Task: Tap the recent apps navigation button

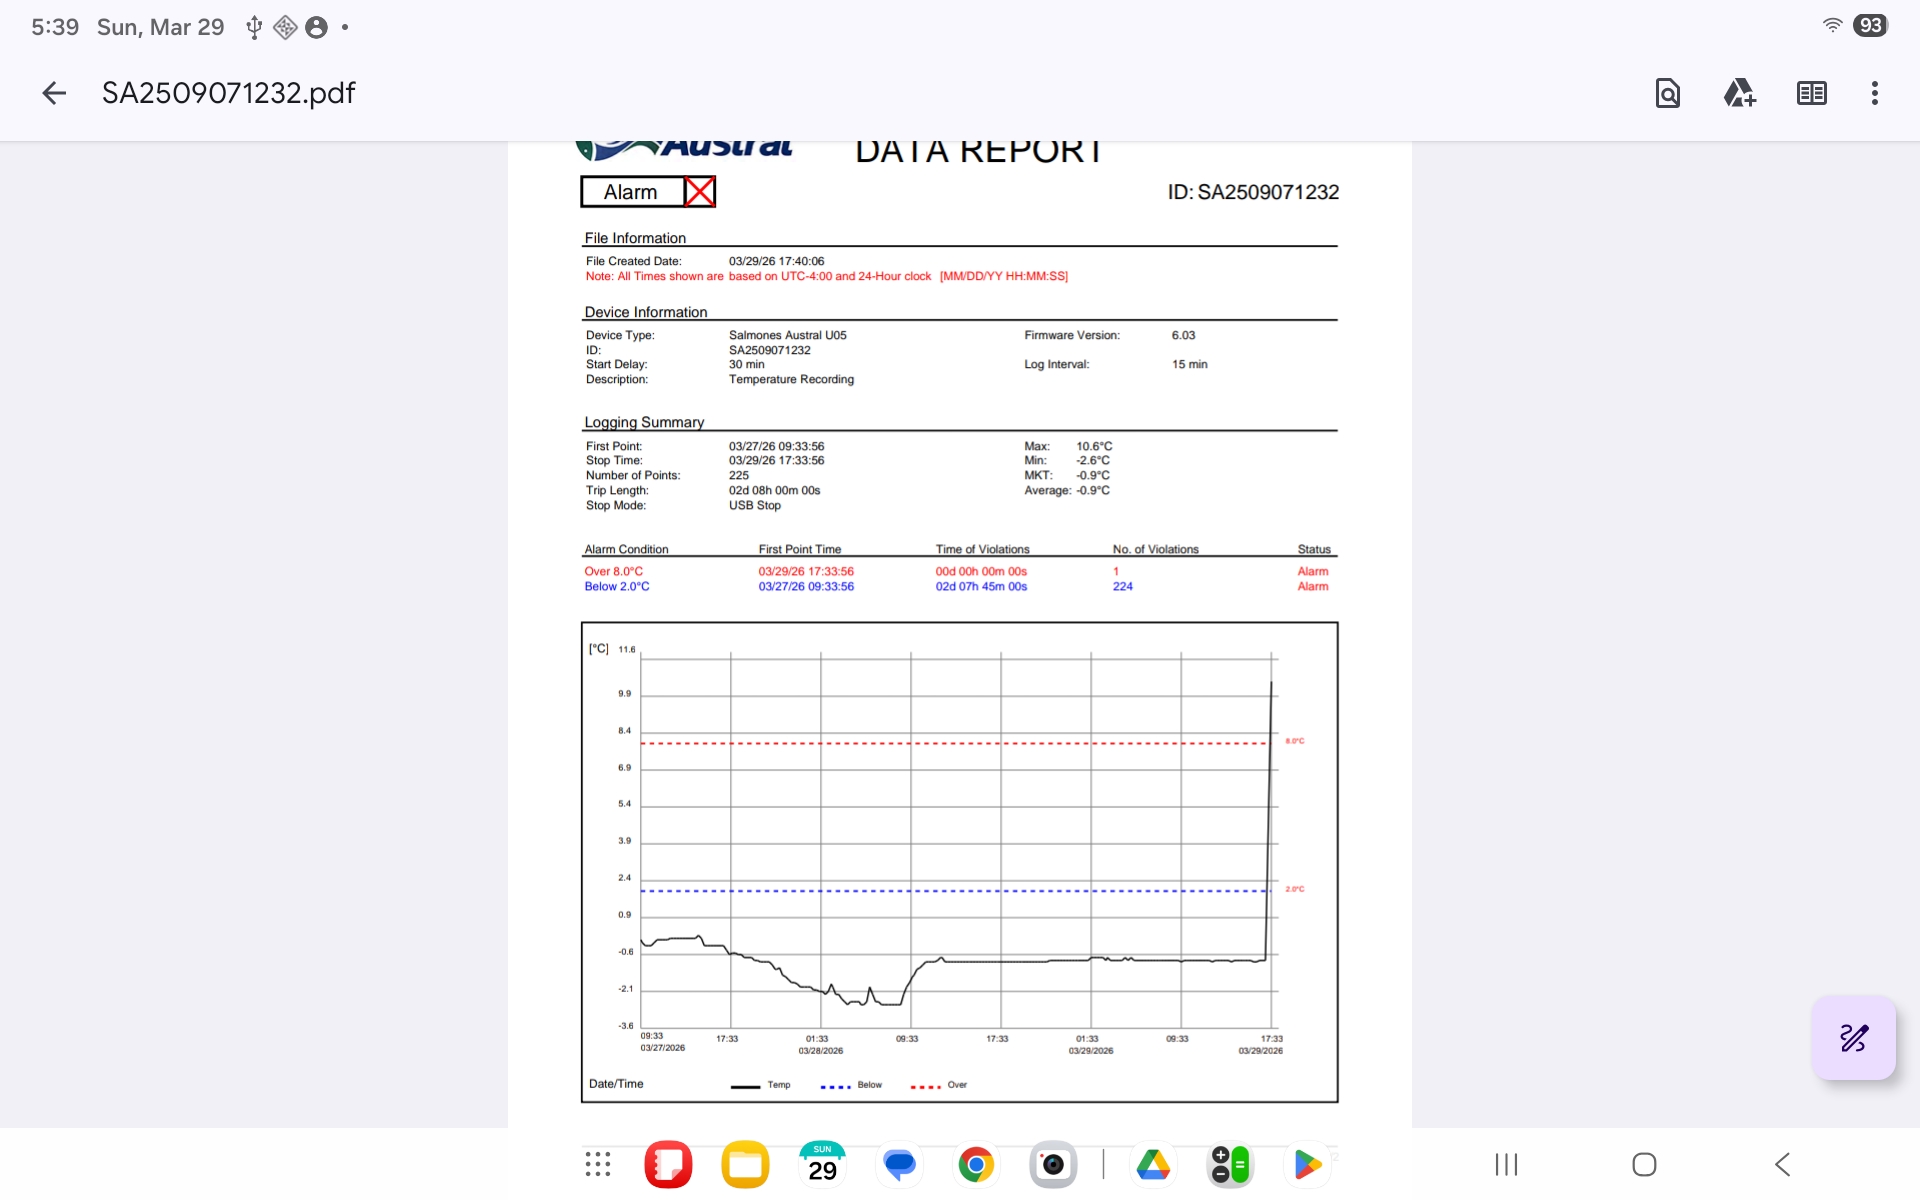Action: [1506, 1164]
